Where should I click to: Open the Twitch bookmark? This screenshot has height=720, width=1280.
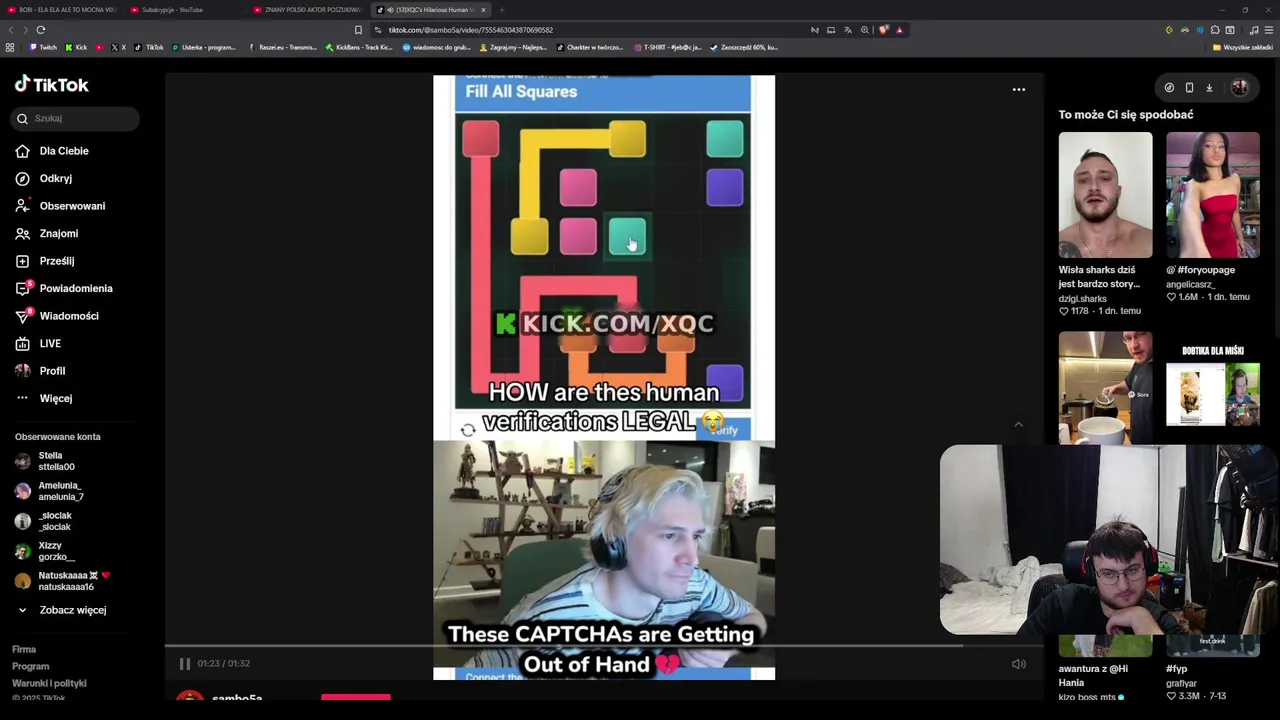pyautogui.click(x=43, y=47)
